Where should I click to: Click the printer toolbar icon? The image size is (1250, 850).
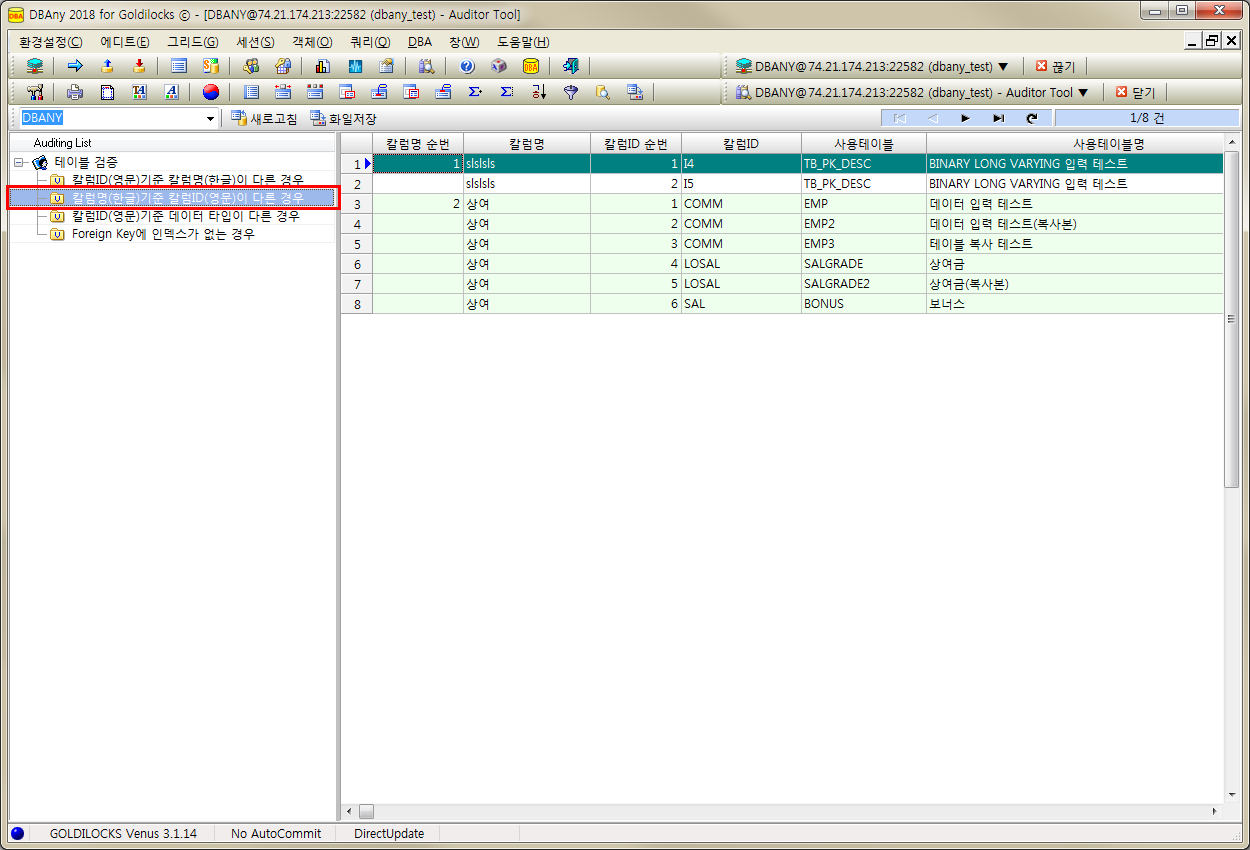[x=75, y=92]
